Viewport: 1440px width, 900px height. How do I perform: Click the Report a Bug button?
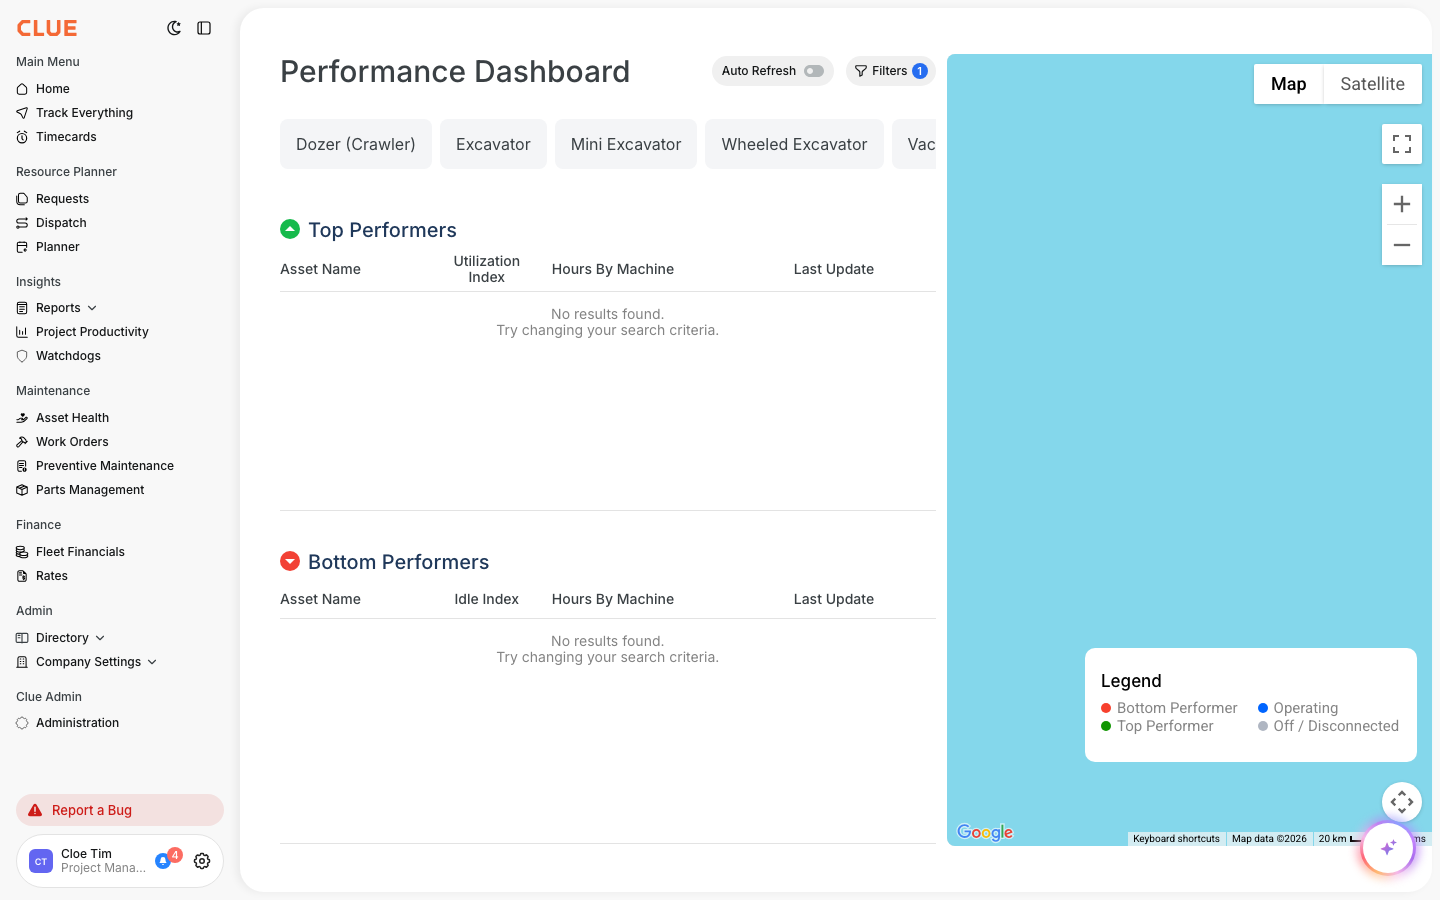click(120, 810)
